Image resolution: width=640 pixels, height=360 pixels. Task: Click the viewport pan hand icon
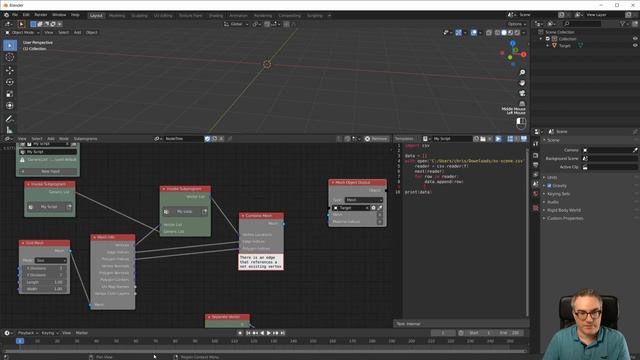click(x=522, y=83)
